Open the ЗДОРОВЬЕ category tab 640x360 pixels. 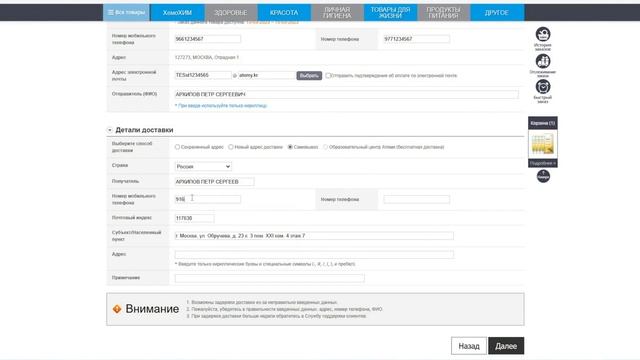pyautogui.click(x=231, y=13)
